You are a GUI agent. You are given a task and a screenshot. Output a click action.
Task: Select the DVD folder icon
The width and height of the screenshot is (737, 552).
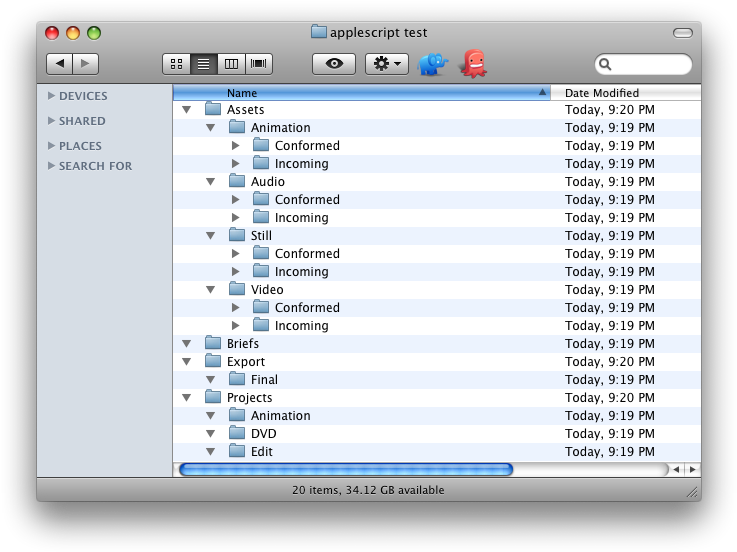click(x=237, y=433)
